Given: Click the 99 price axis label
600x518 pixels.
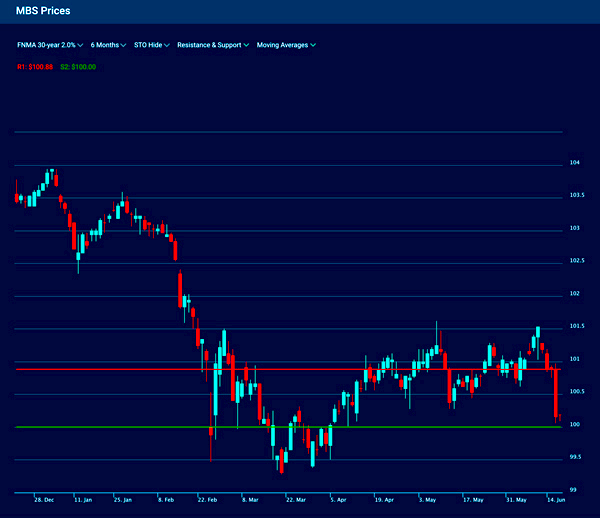Looking at the screenshot, I should coord(573,489).
